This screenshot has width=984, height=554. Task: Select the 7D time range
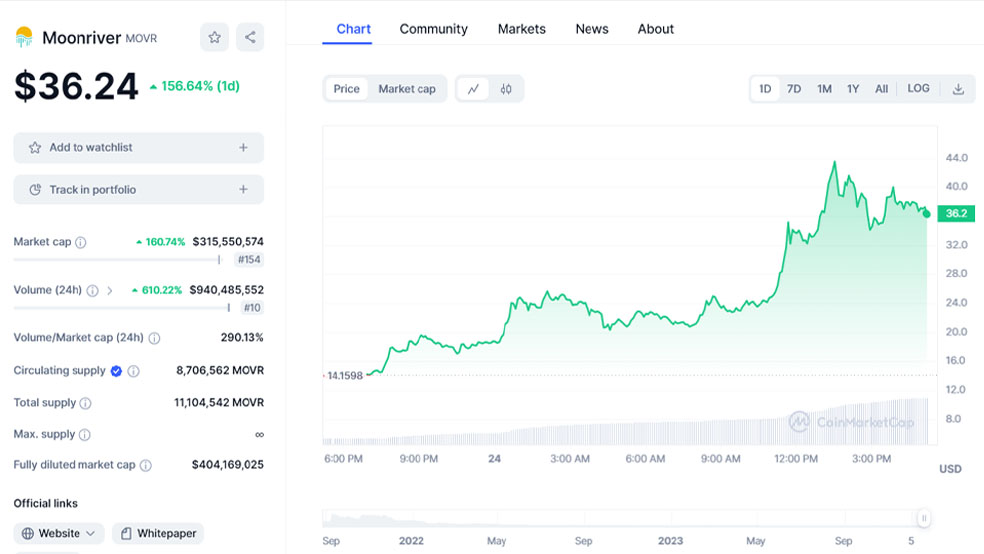point(794,89)
